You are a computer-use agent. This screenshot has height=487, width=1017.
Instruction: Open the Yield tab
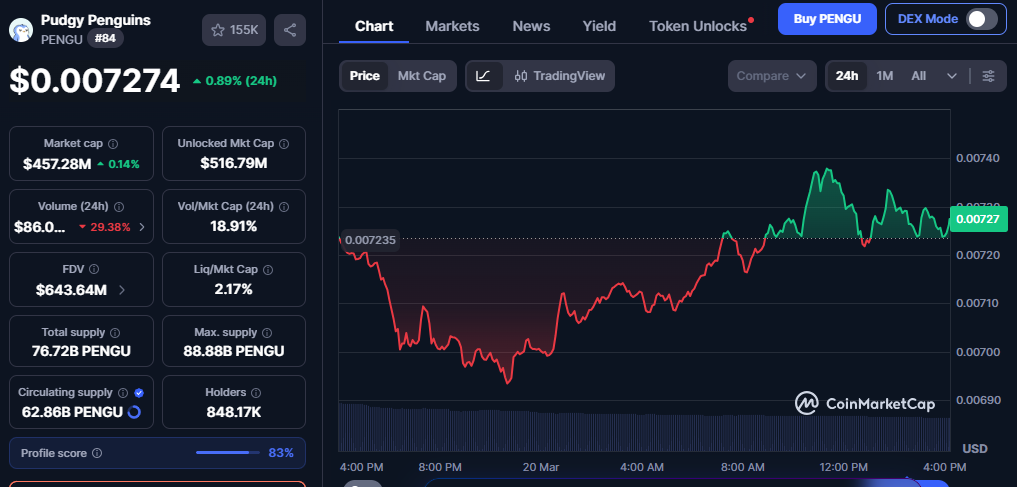pos(599,26)
